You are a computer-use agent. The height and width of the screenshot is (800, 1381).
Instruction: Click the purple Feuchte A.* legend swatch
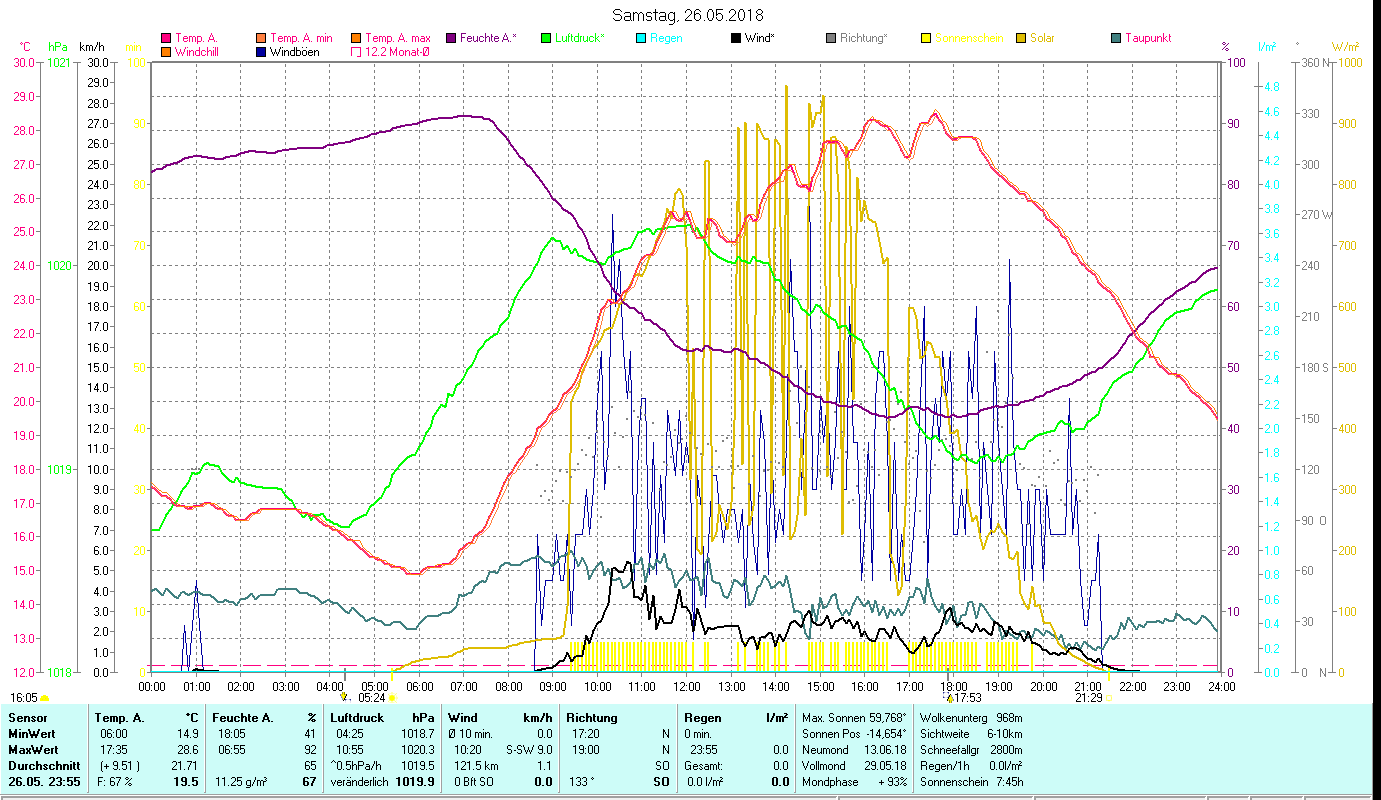(x=451, y=38)
